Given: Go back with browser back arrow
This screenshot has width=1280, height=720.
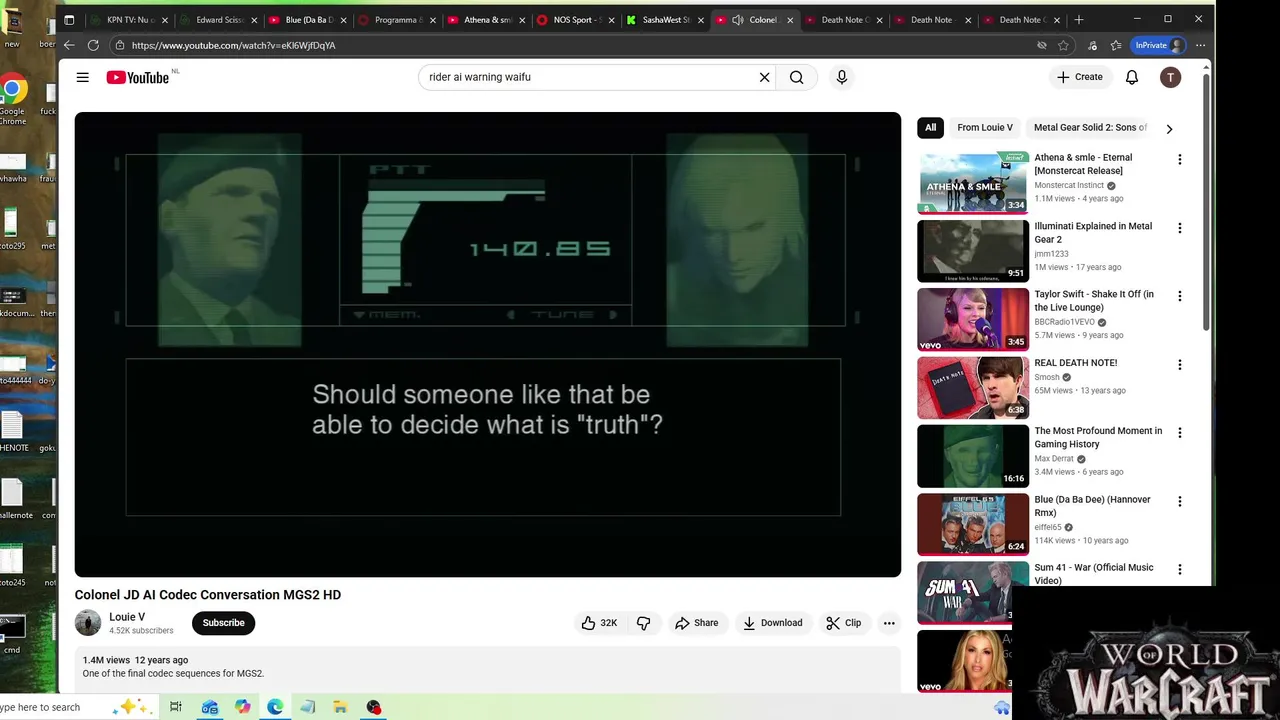Looking at the screenshot, I should [69, 45].
